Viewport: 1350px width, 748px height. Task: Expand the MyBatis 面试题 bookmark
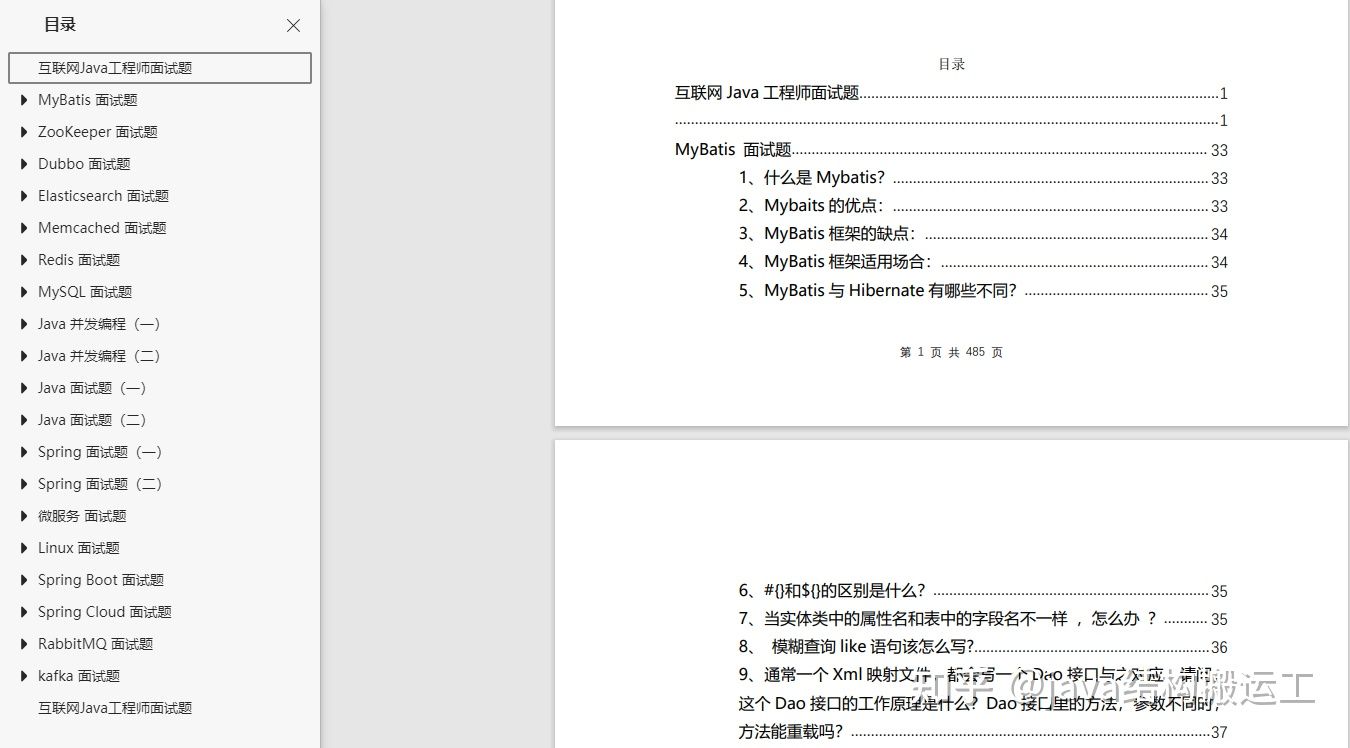(24, 100)
